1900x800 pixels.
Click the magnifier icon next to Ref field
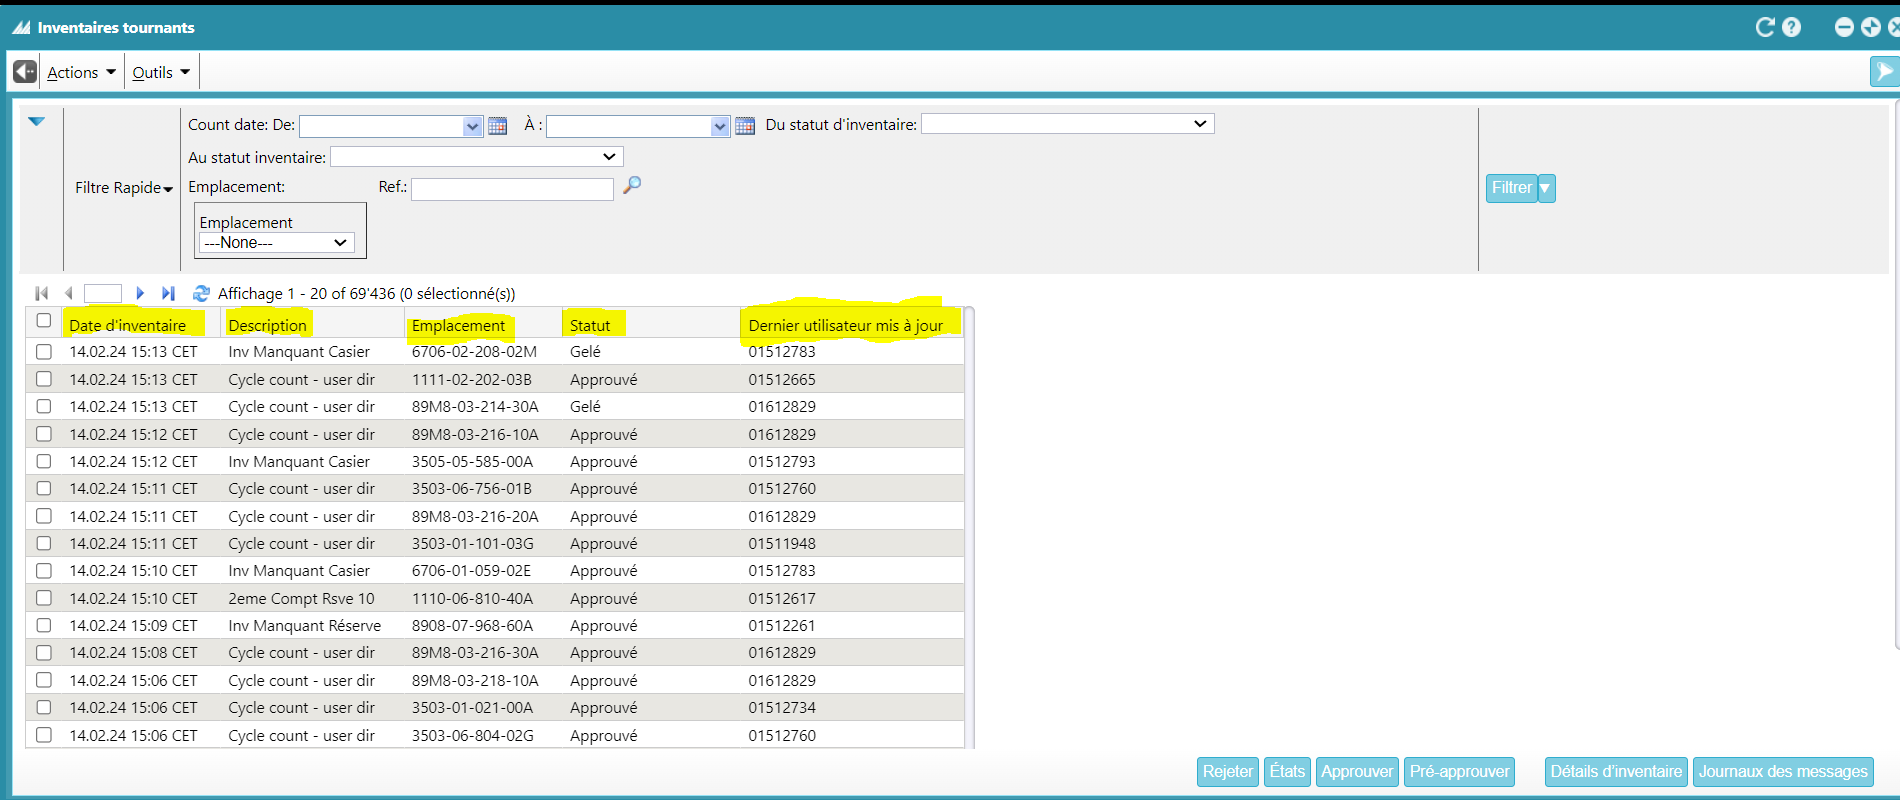click(x=631, y=185)
